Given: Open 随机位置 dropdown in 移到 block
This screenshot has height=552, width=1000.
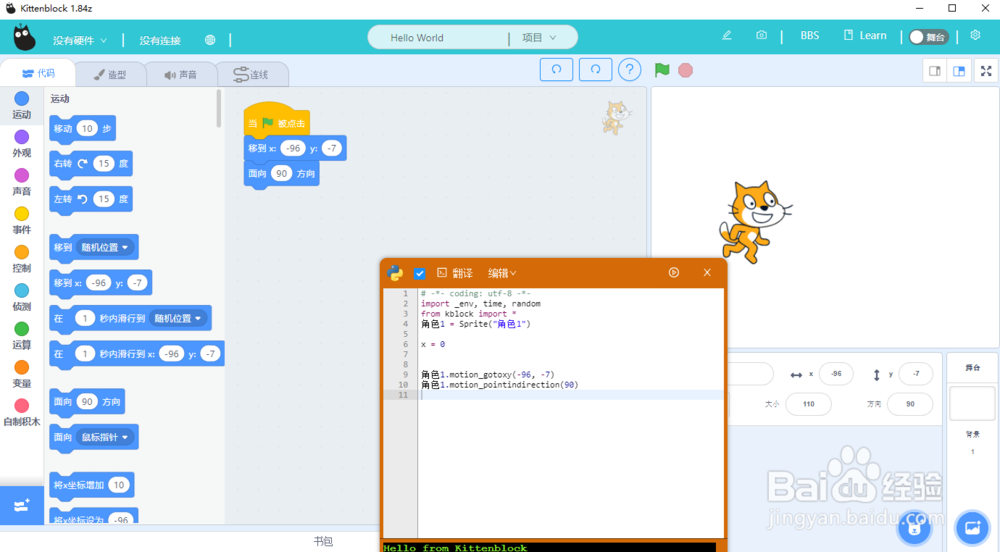Looking at the screenshot, I should coord(105,247).
